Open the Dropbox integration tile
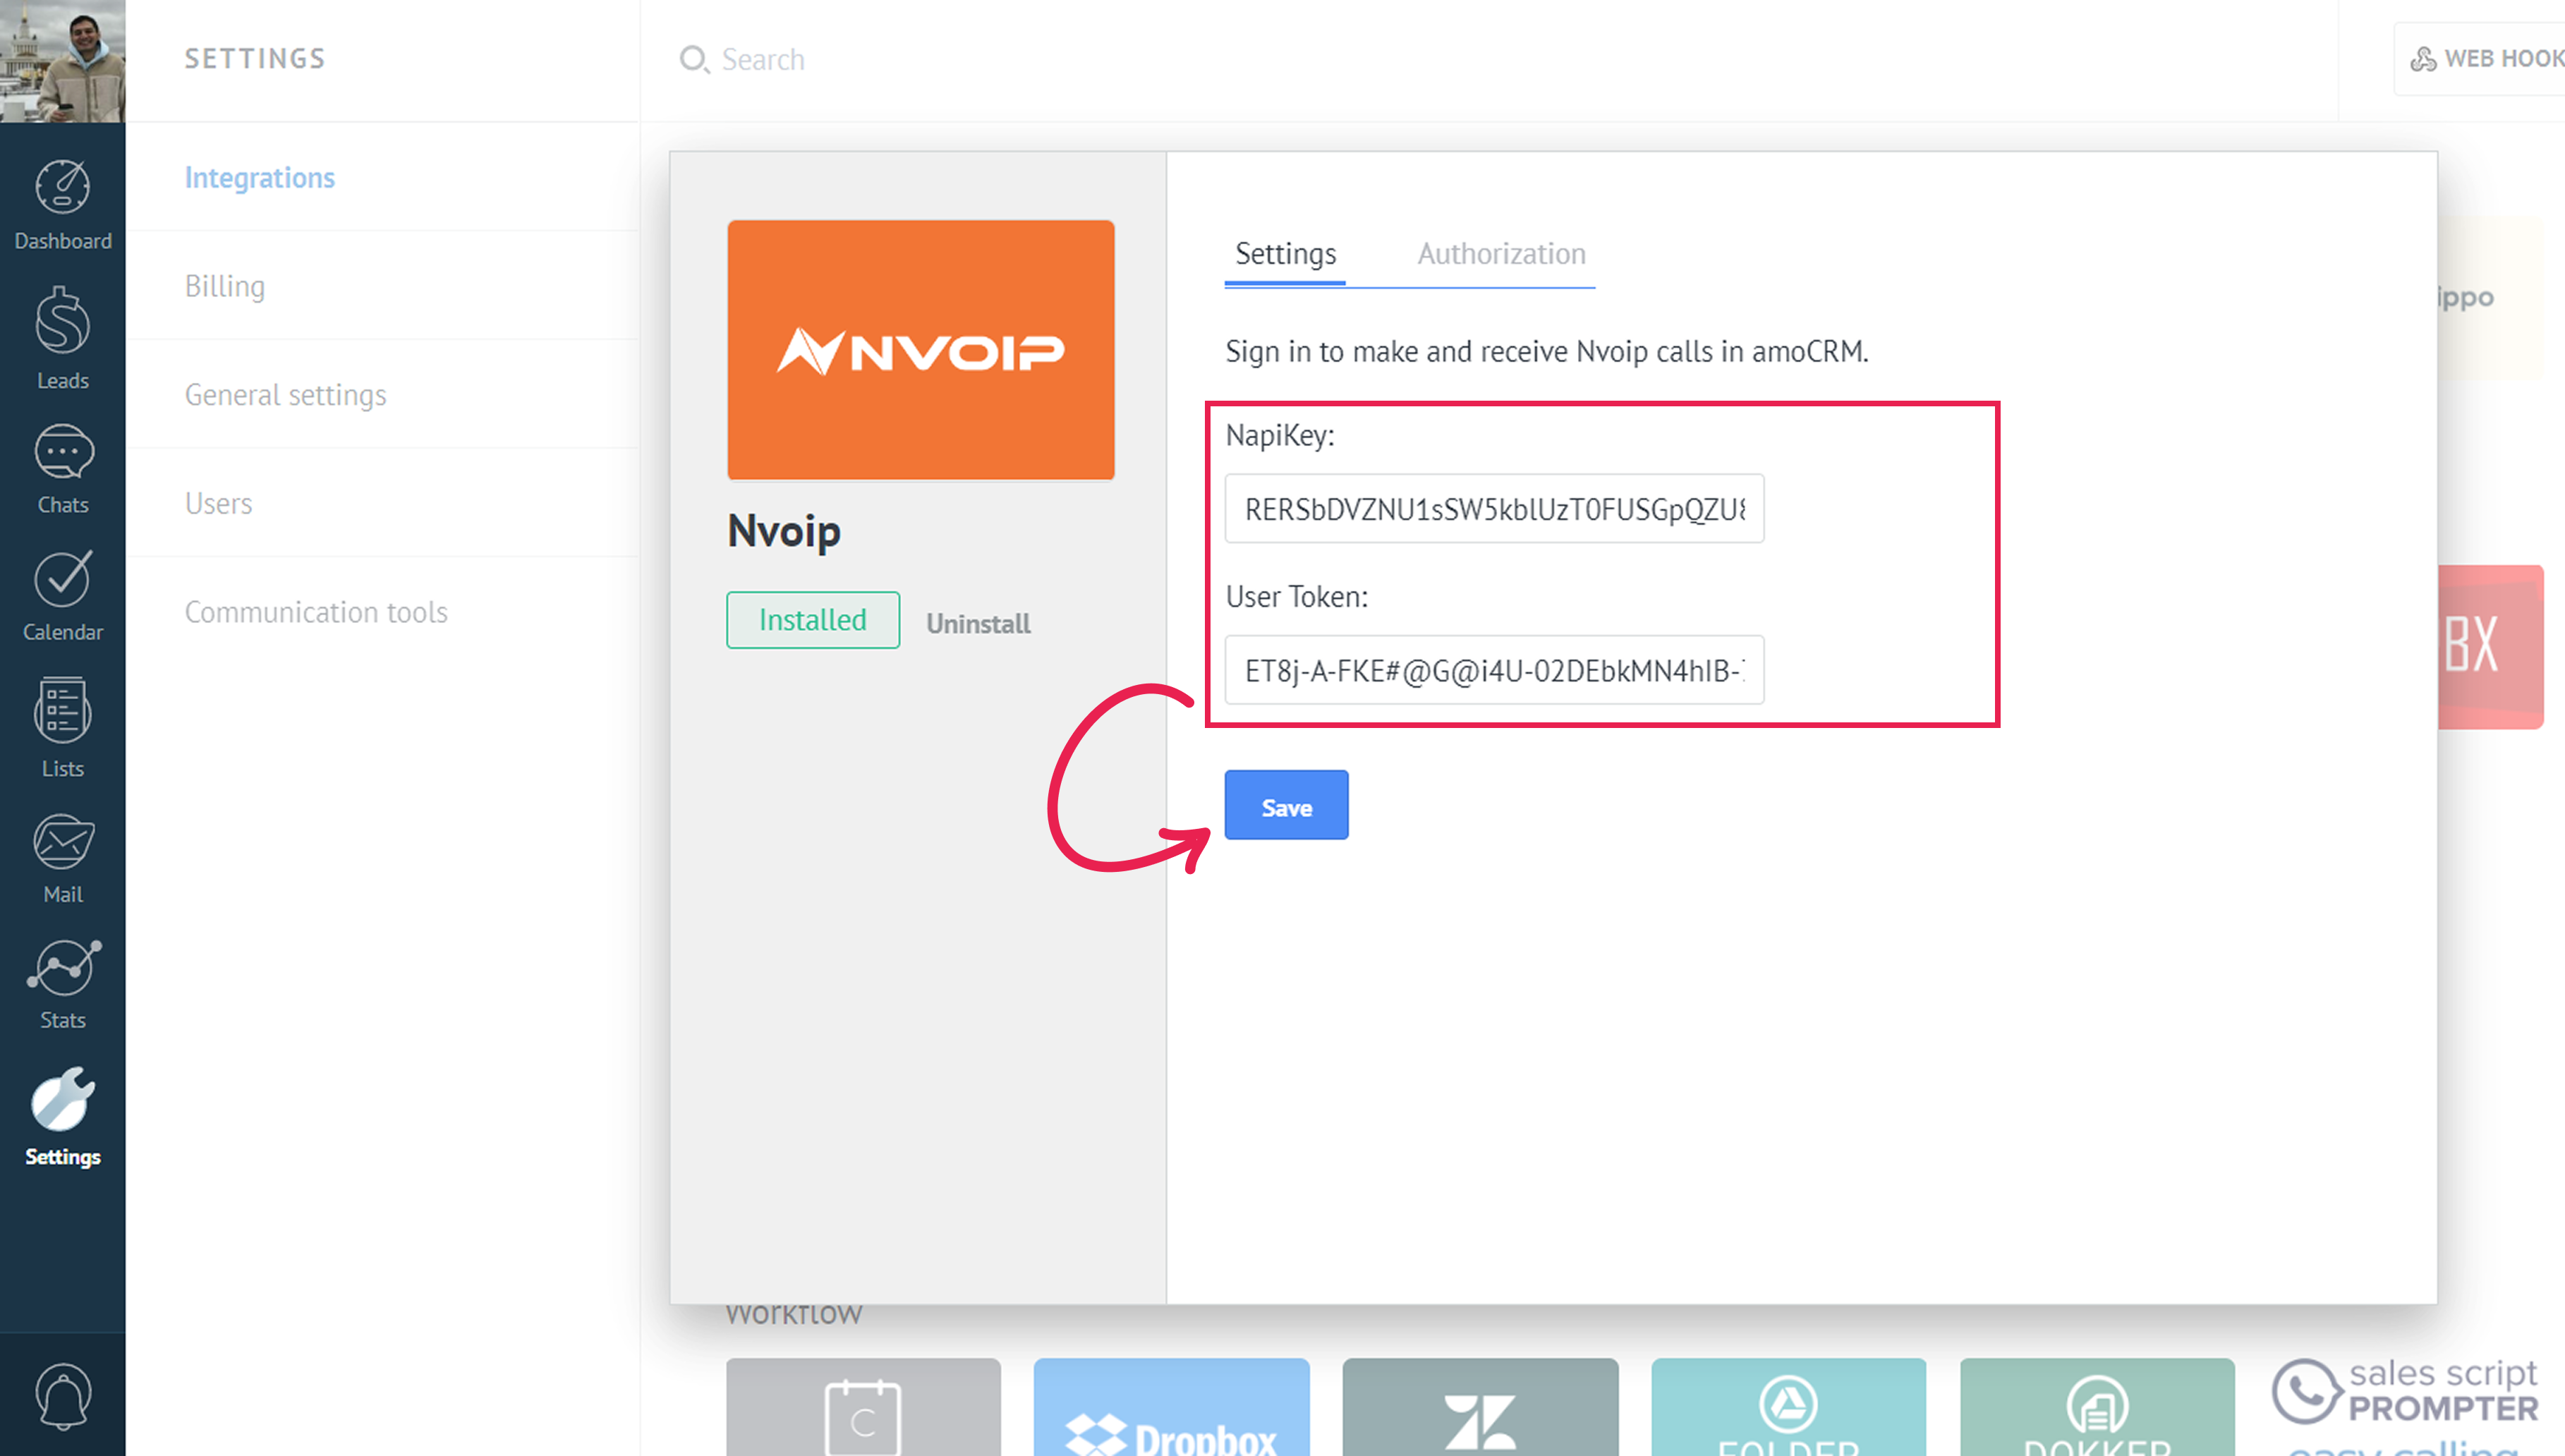 pyautogui.click(x=1171, y=1407)
